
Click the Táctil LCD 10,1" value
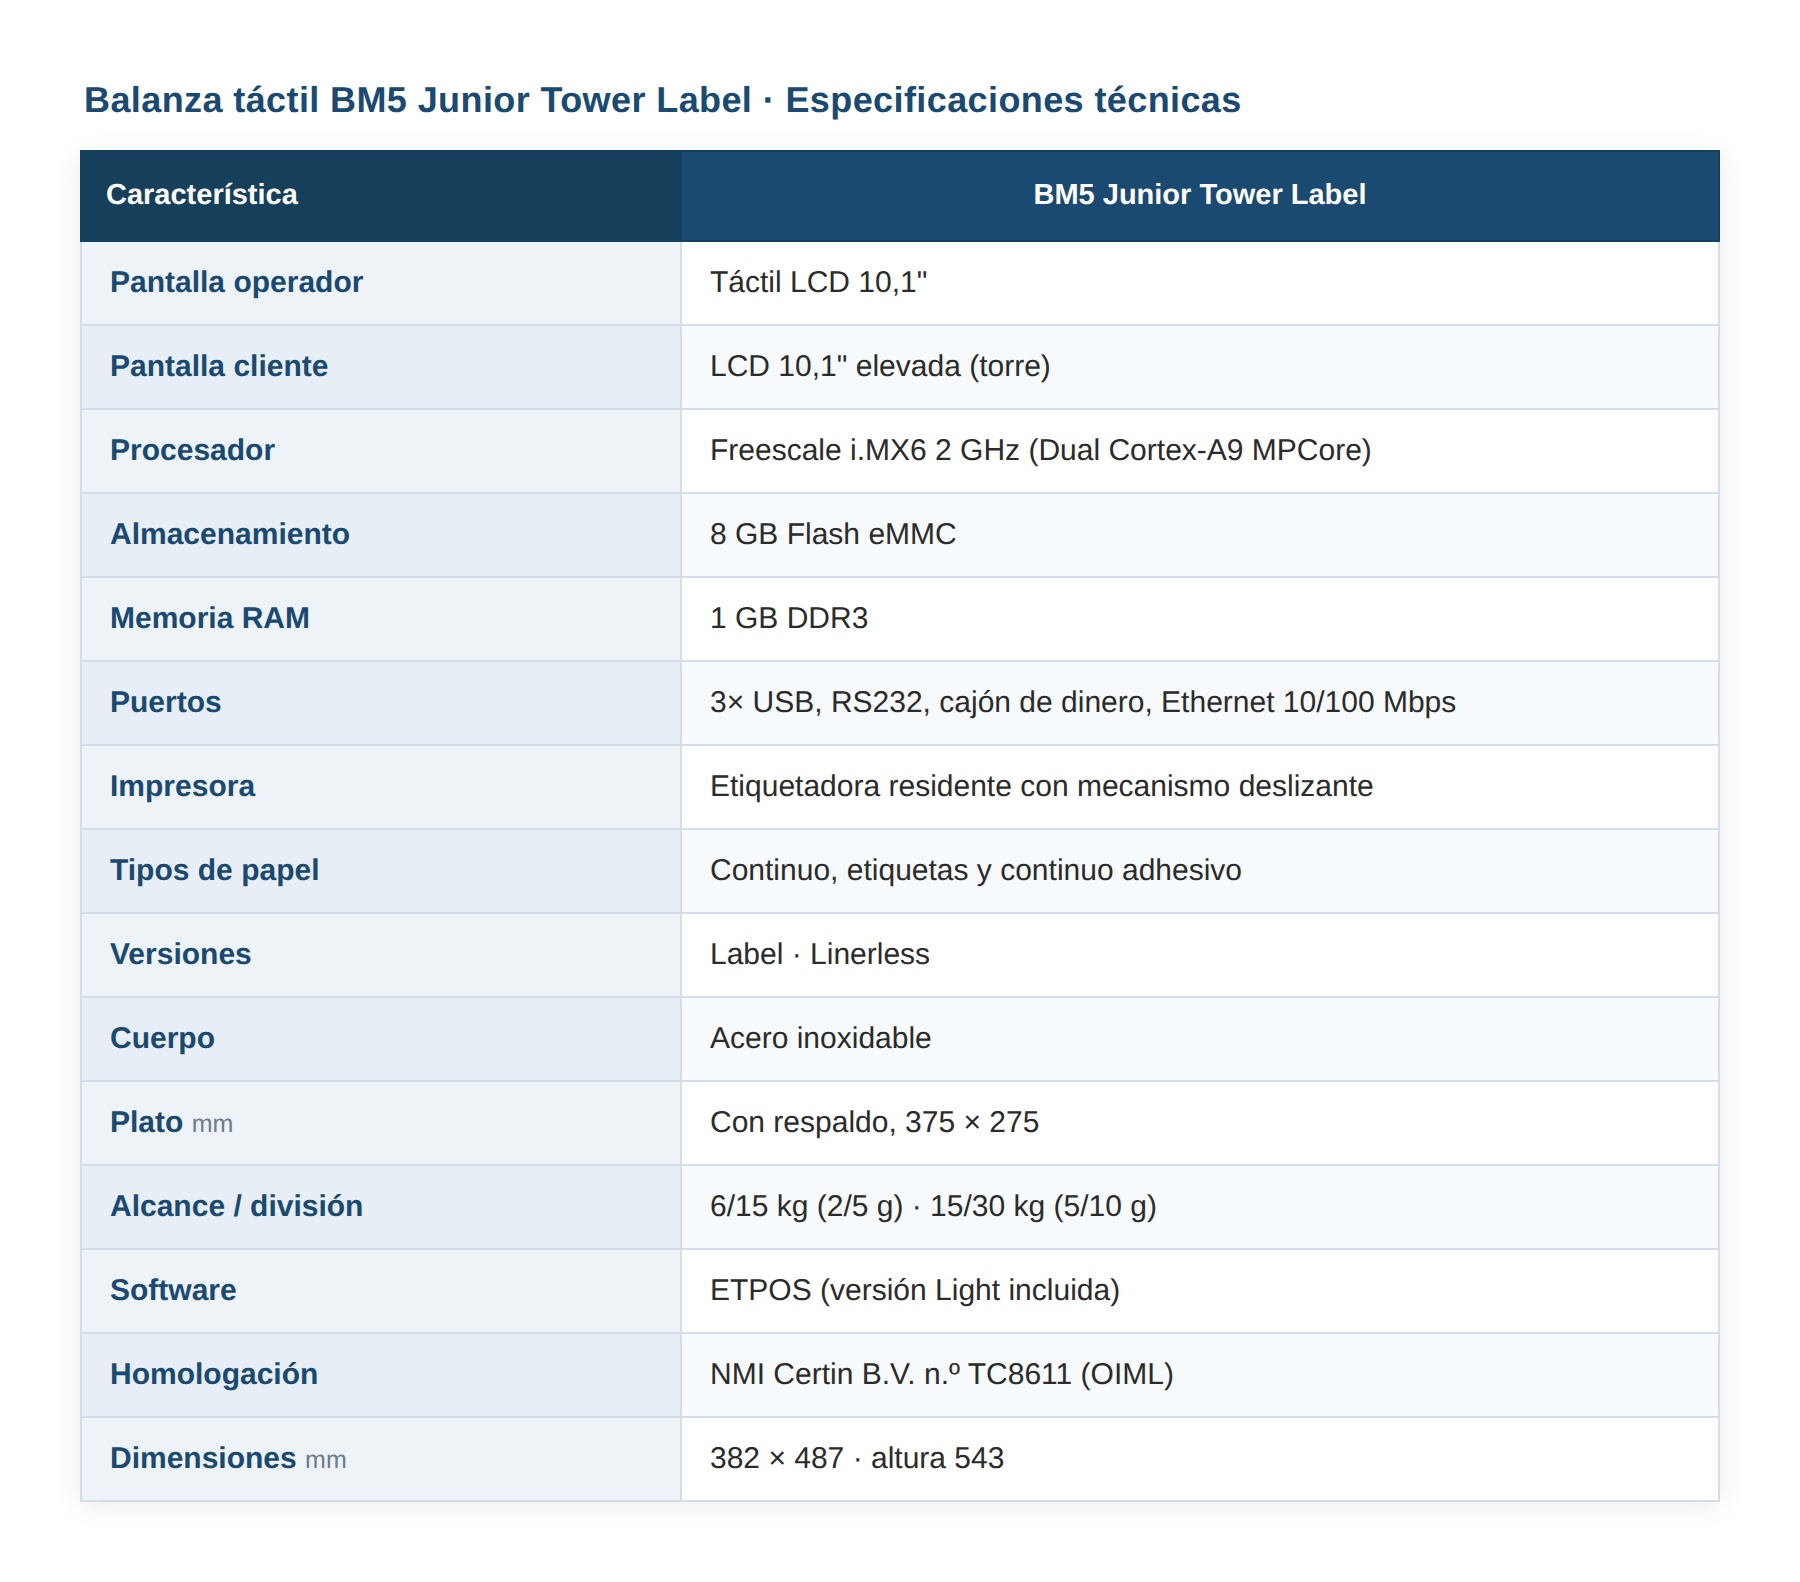[x=818, y=282]
